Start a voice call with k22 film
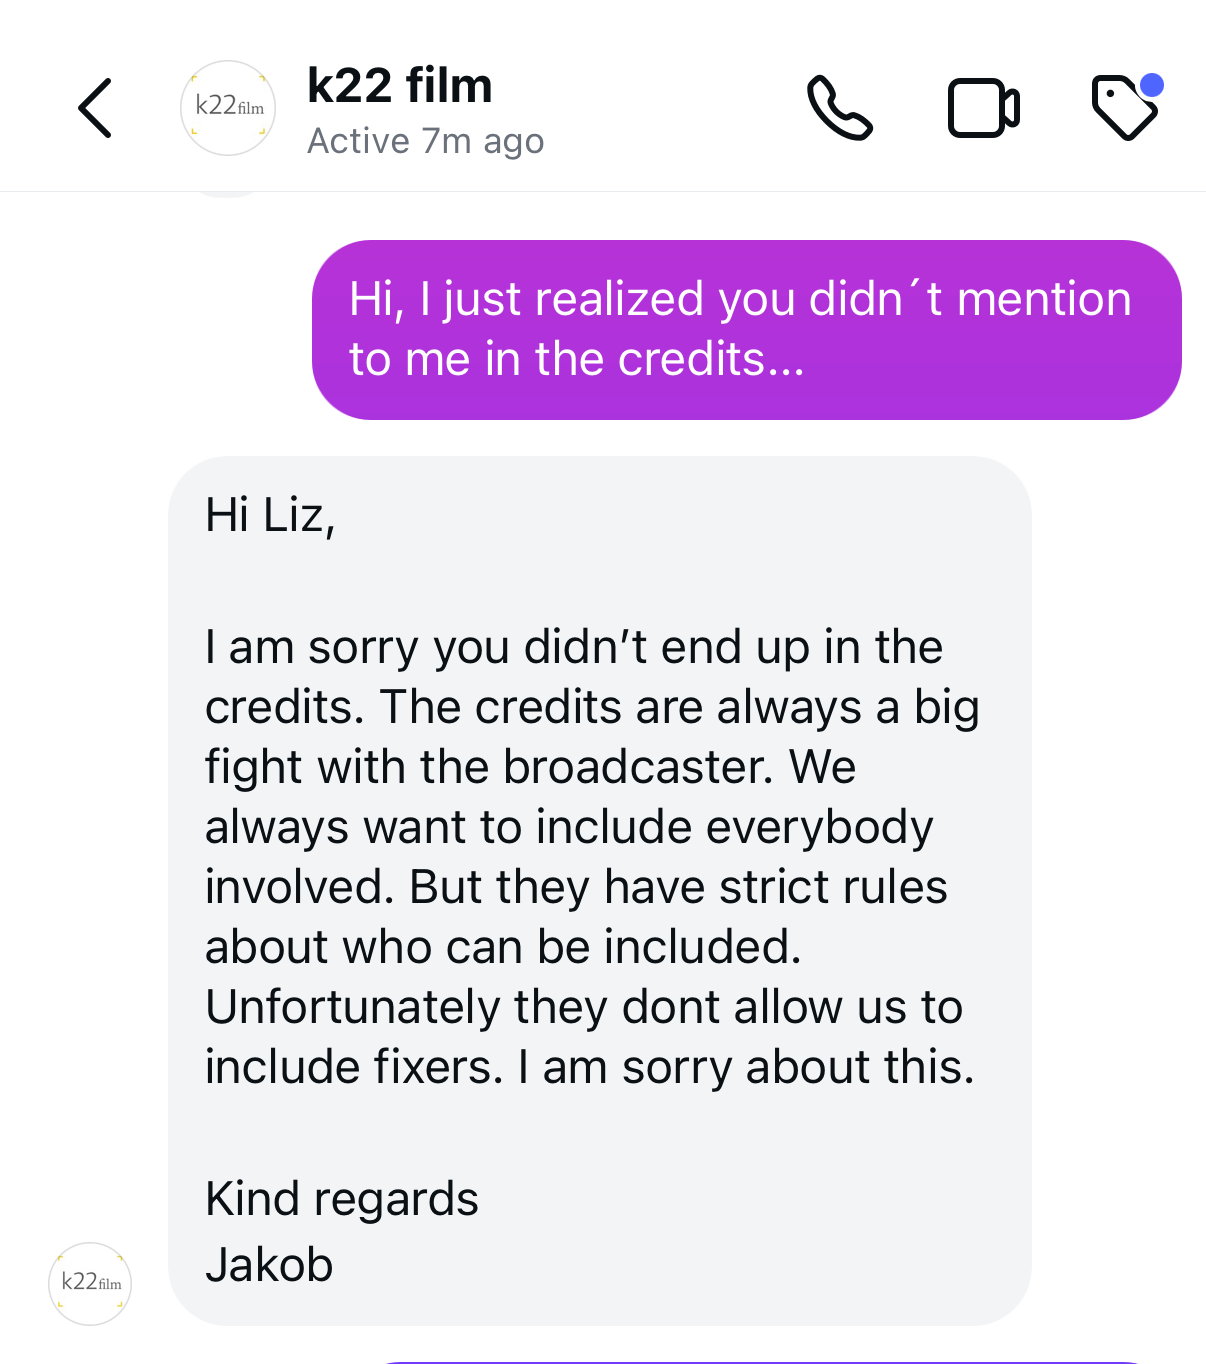This screenshot has height=1364, width=1206. click(839, 108)
